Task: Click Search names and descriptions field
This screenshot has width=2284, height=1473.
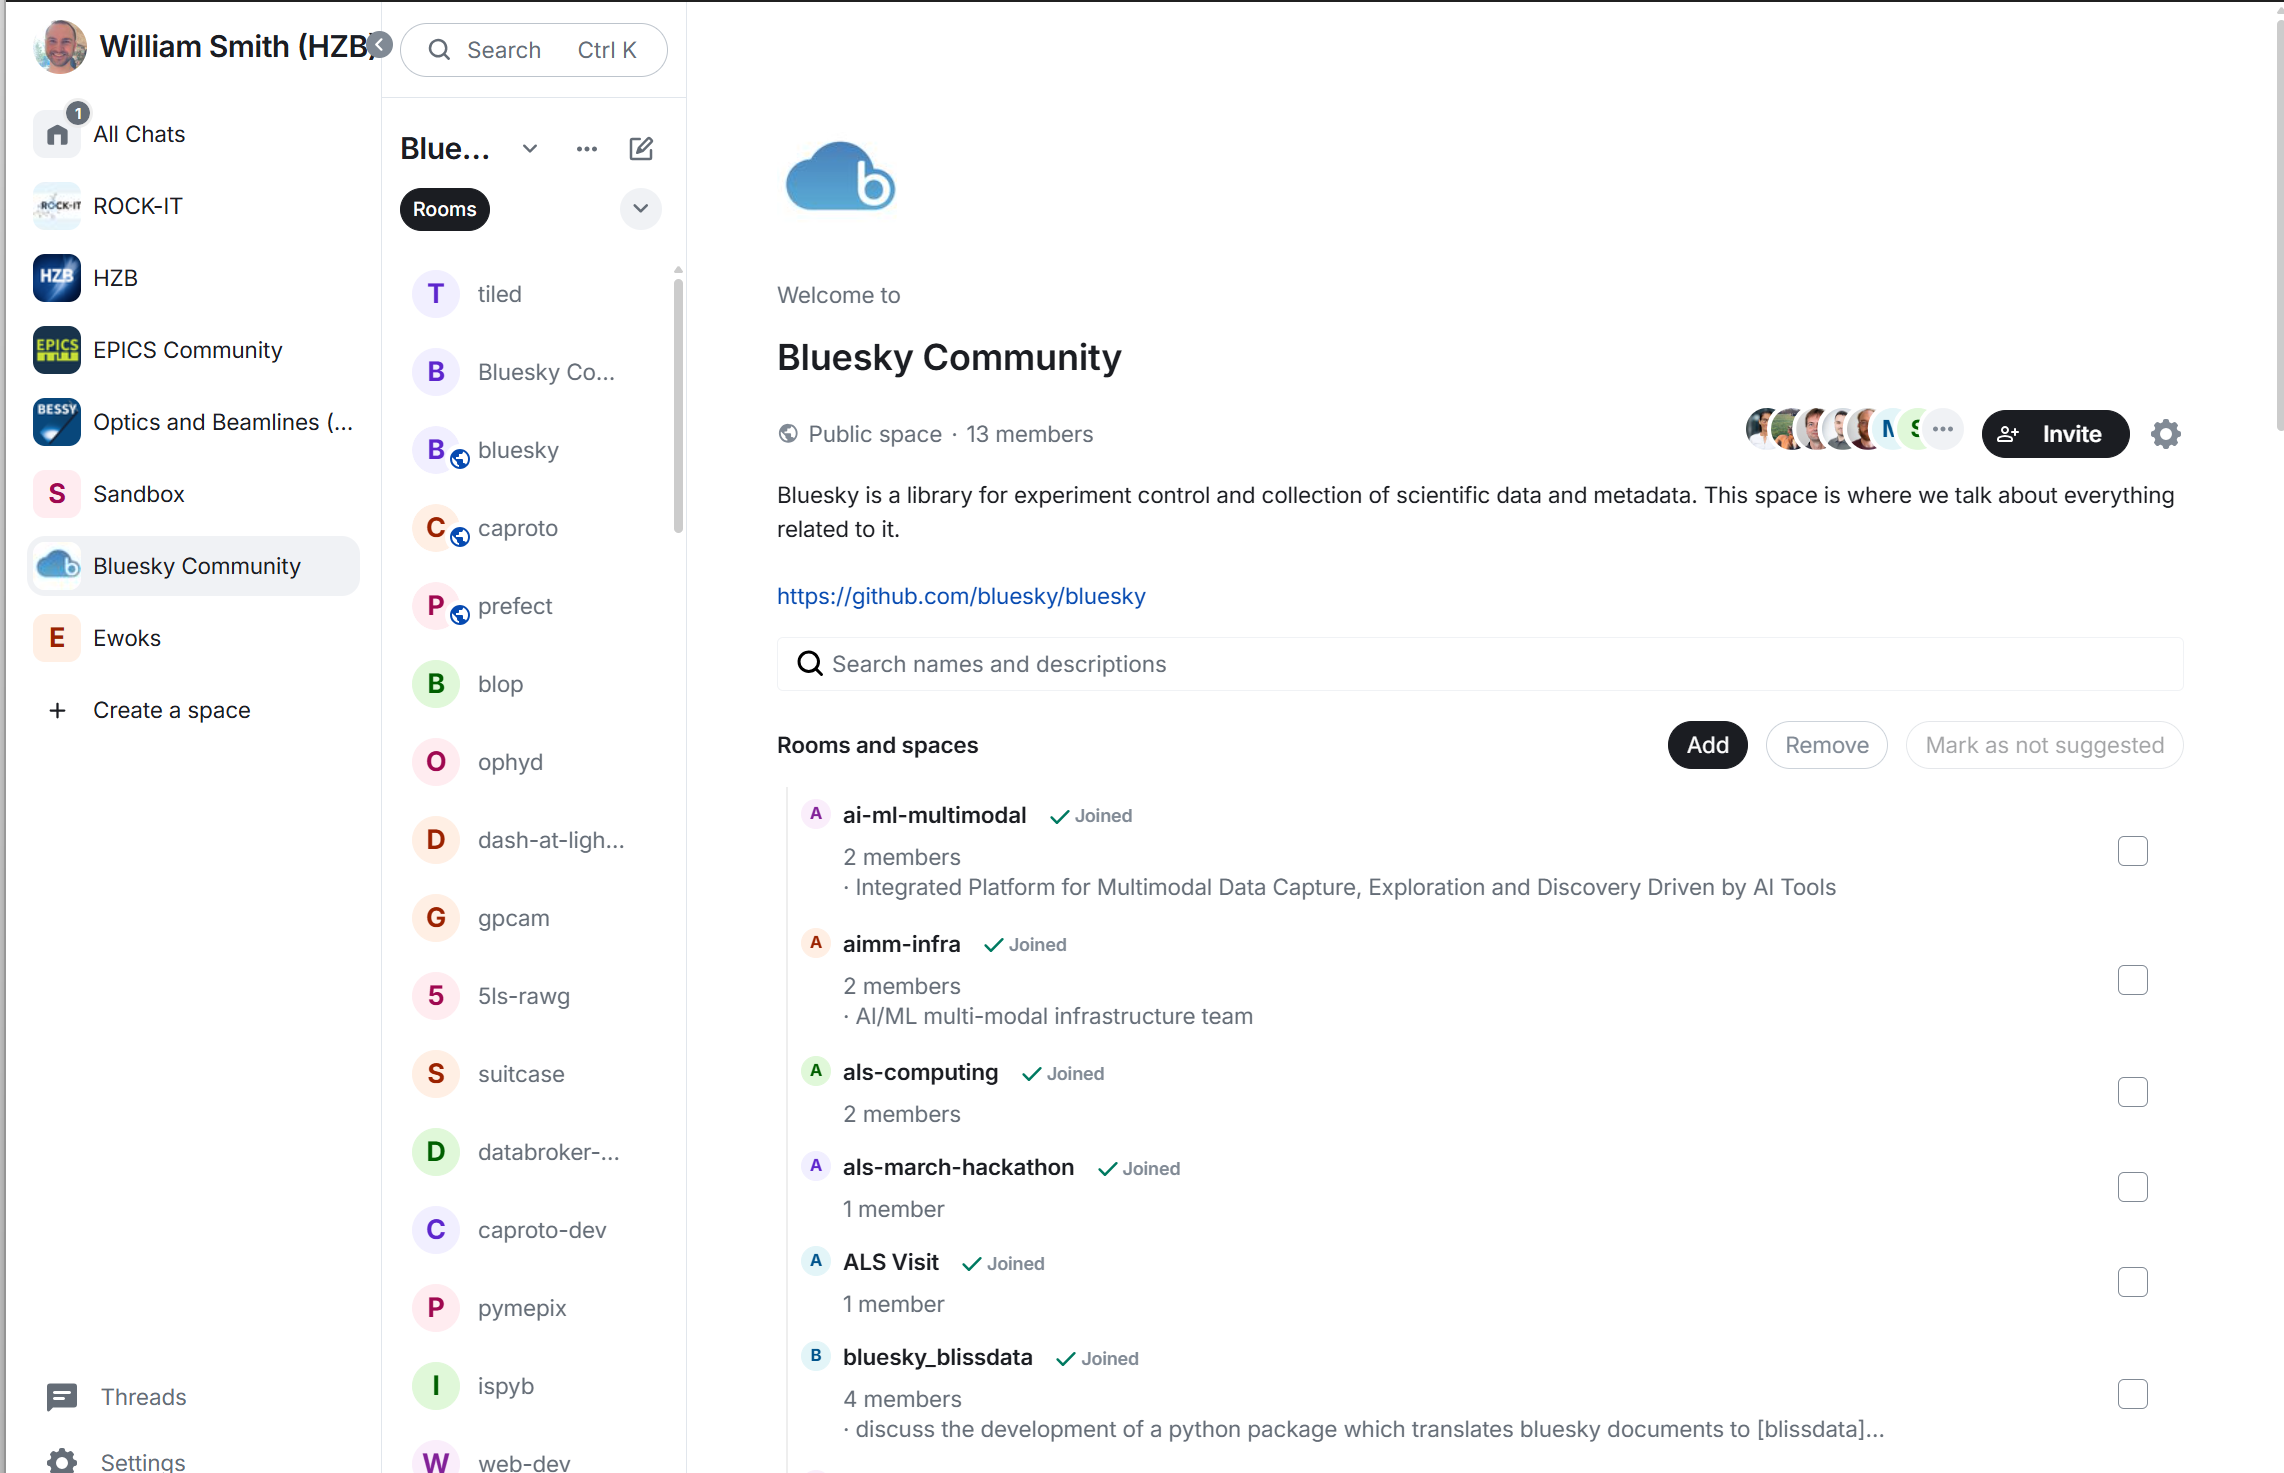Action: 1480,664
